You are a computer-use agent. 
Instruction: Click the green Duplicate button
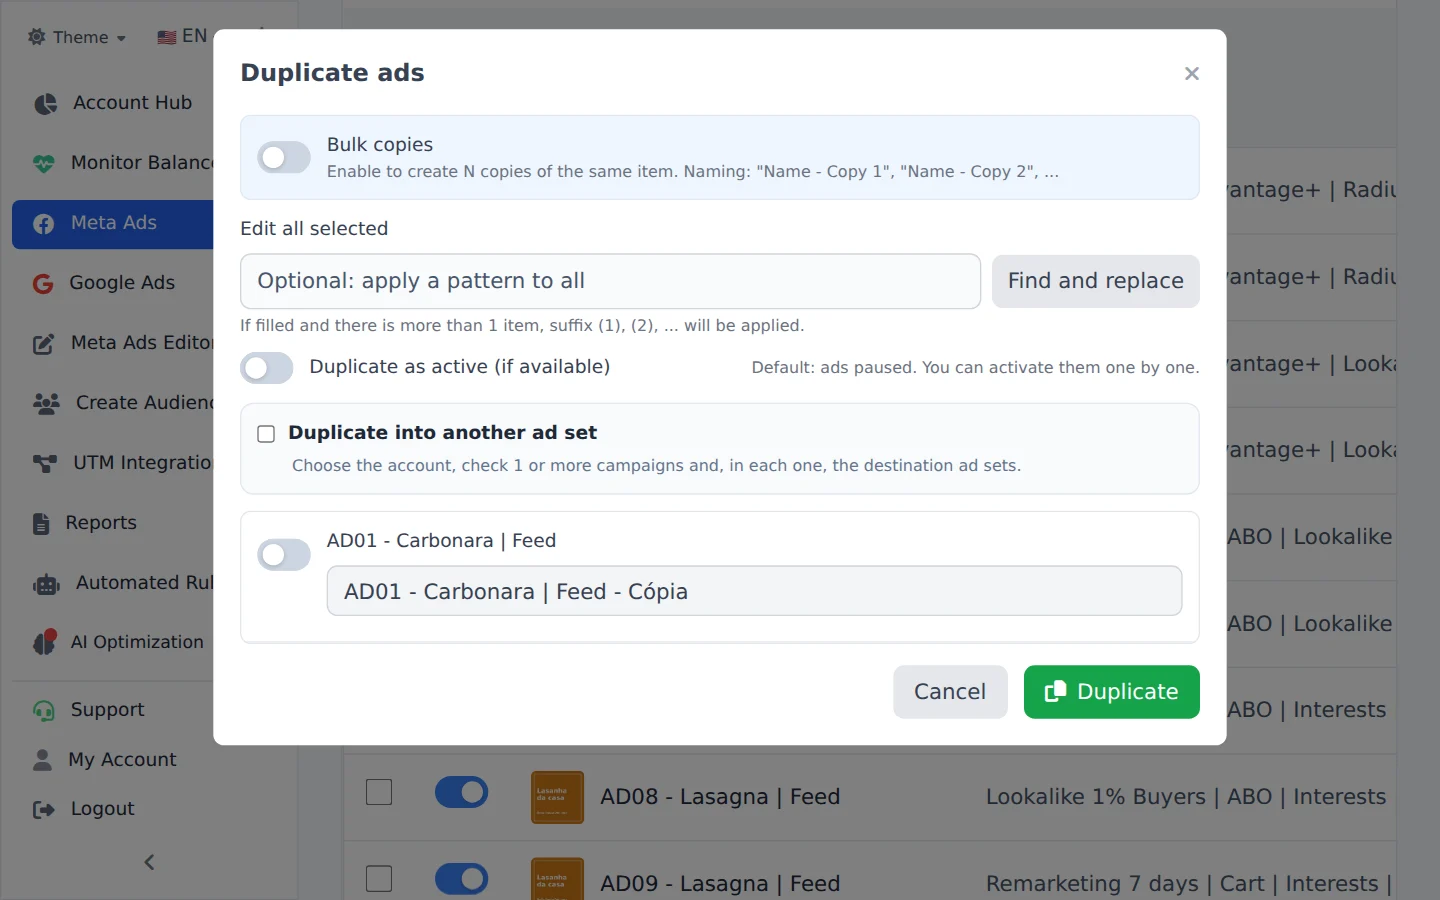point(1111,692)
